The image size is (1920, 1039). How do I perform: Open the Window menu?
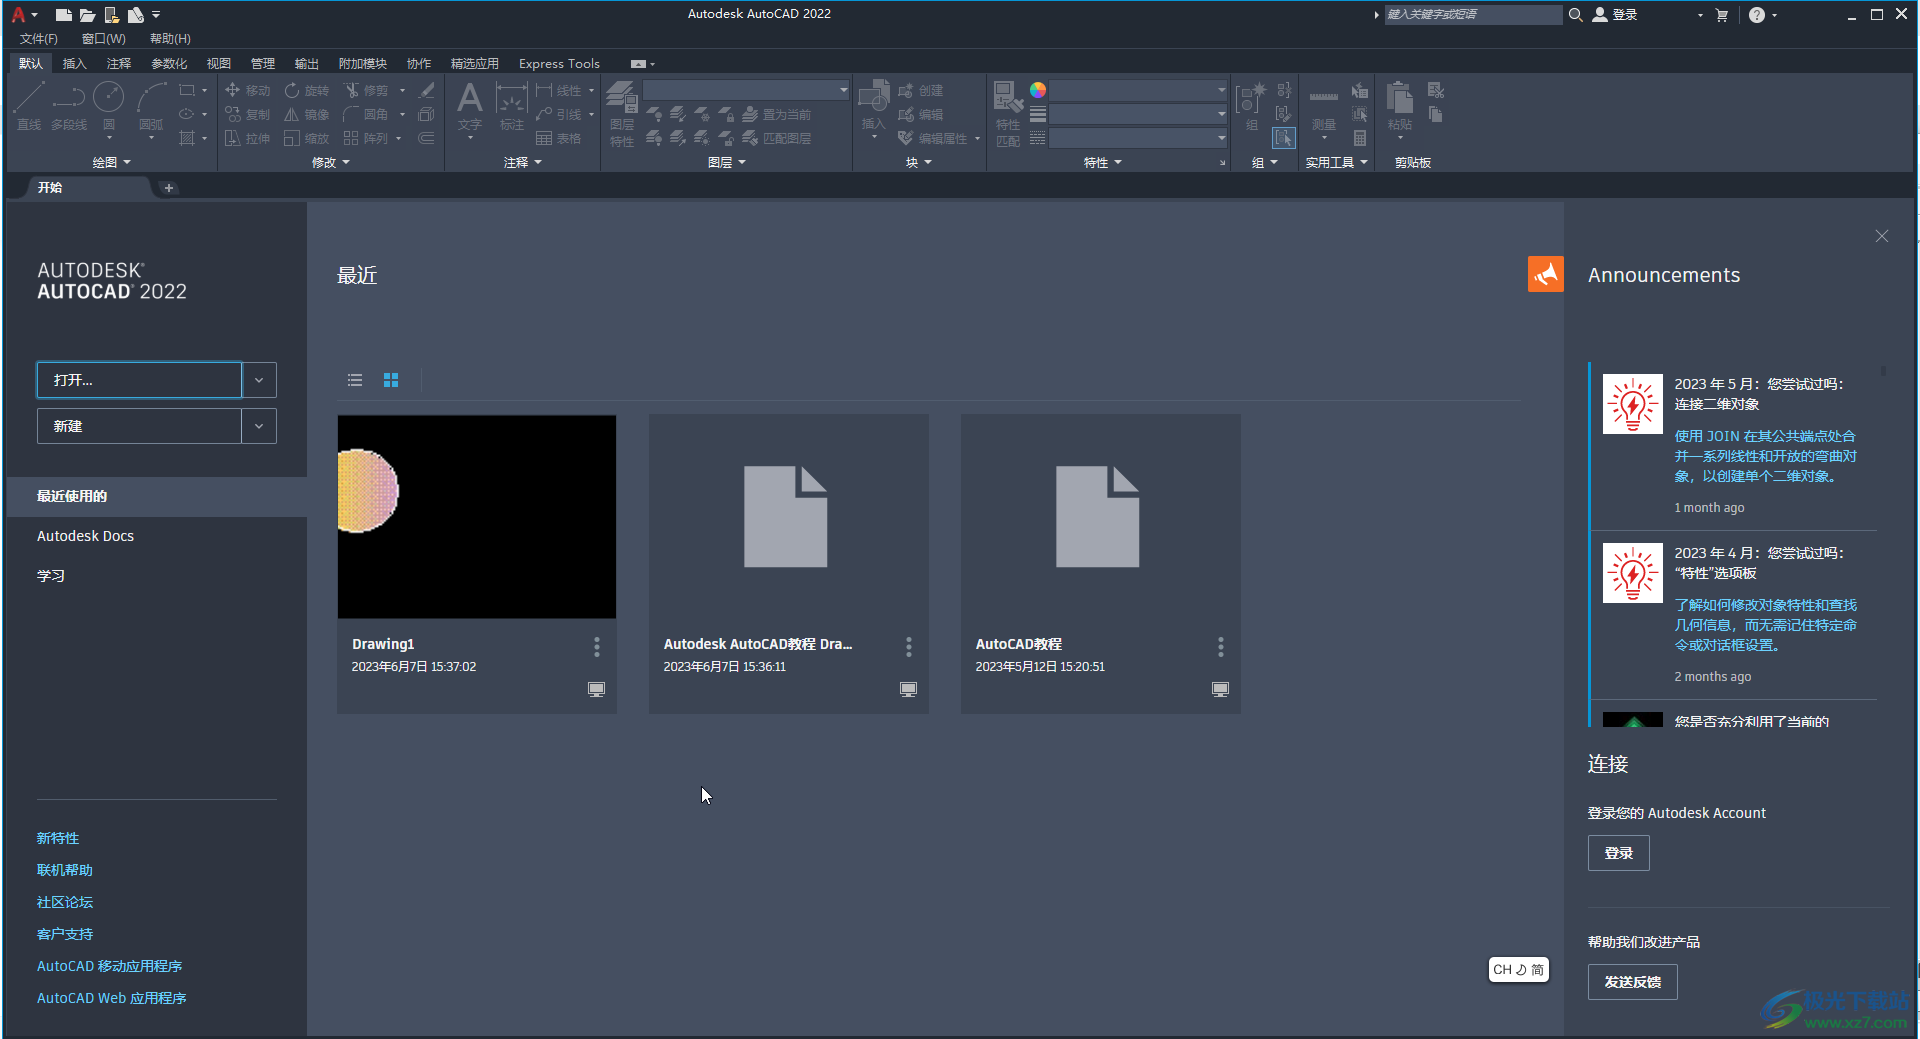point(104,39)
